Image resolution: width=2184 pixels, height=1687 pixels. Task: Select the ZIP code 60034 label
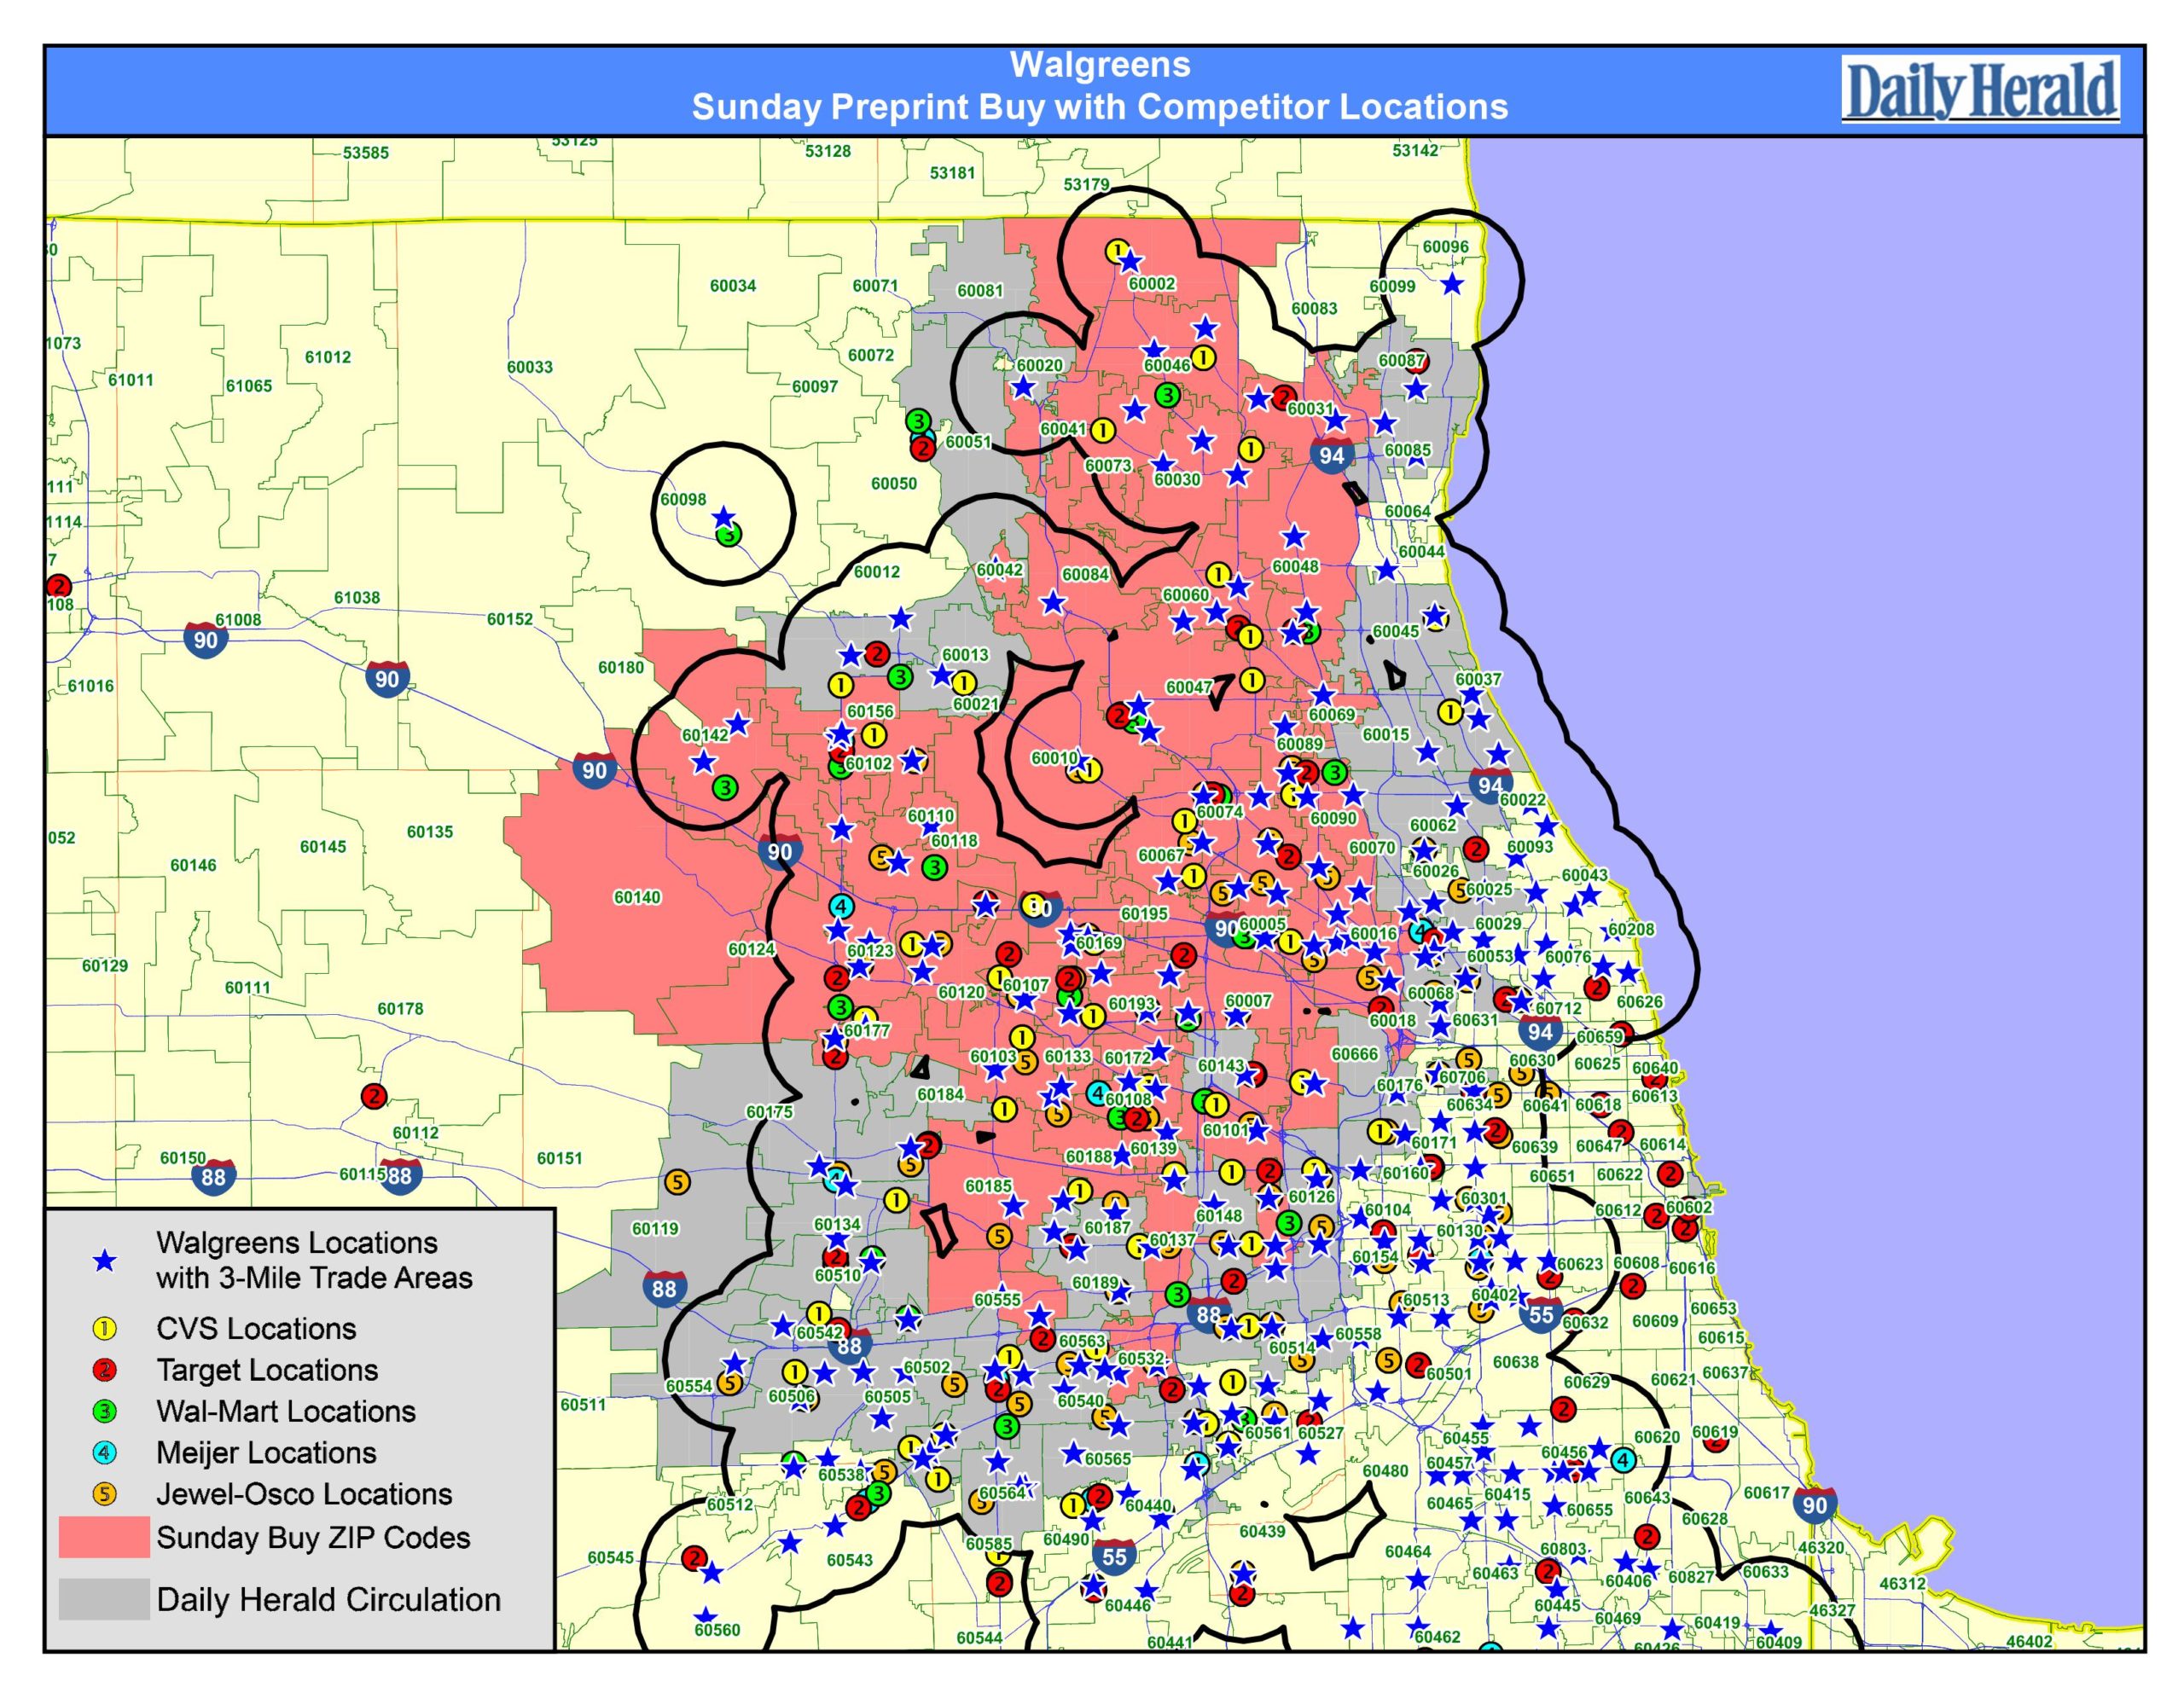pyautogui.click(x=733, y=286)
